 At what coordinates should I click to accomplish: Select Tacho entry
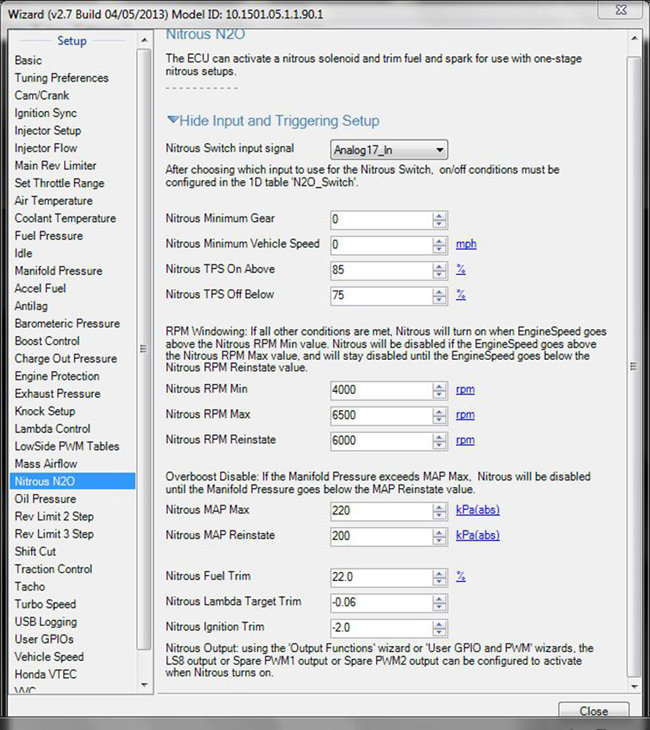pos(30,587)
